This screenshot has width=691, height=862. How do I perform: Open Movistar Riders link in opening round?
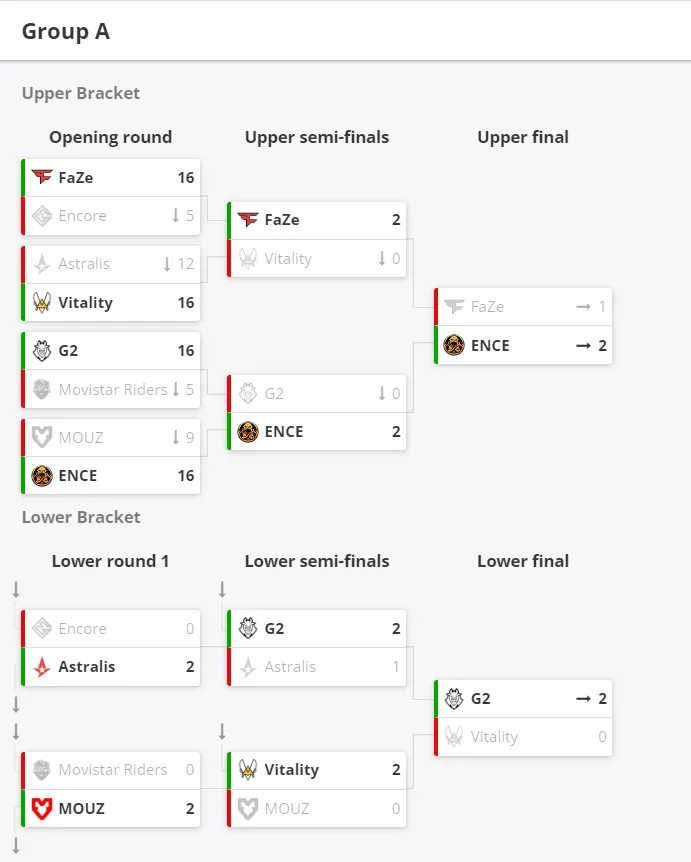point(113,390)
